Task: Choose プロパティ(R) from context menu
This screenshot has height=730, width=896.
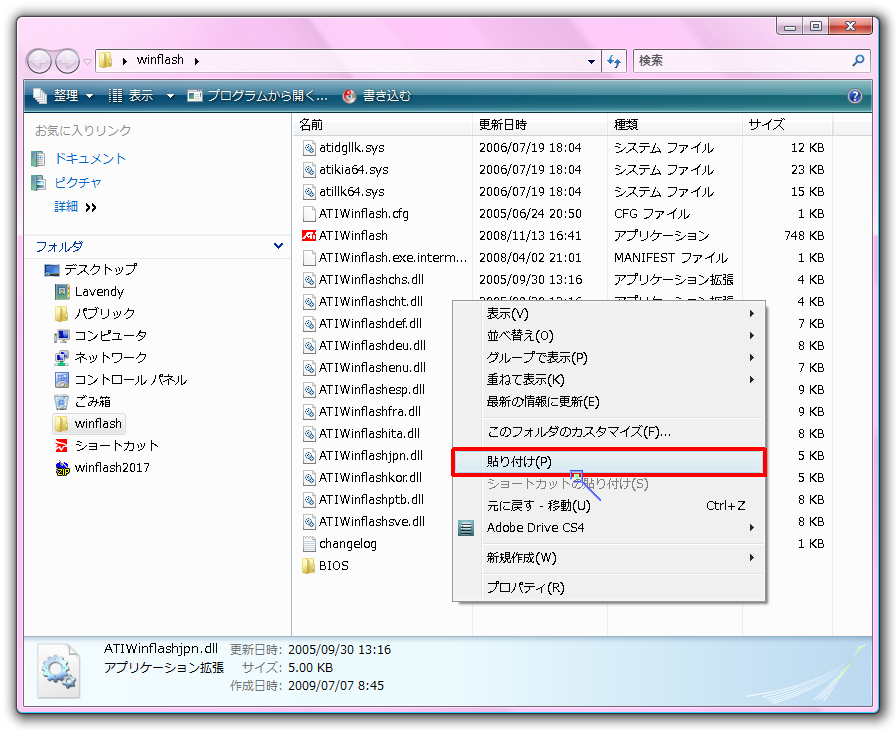Action: click(609, 588)
